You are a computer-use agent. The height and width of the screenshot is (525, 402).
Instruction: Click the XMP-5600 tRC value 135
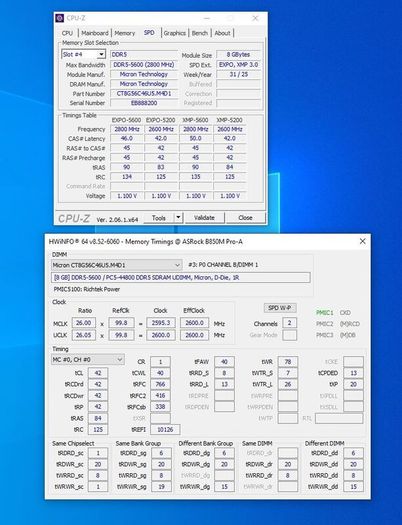click(195, 177)
